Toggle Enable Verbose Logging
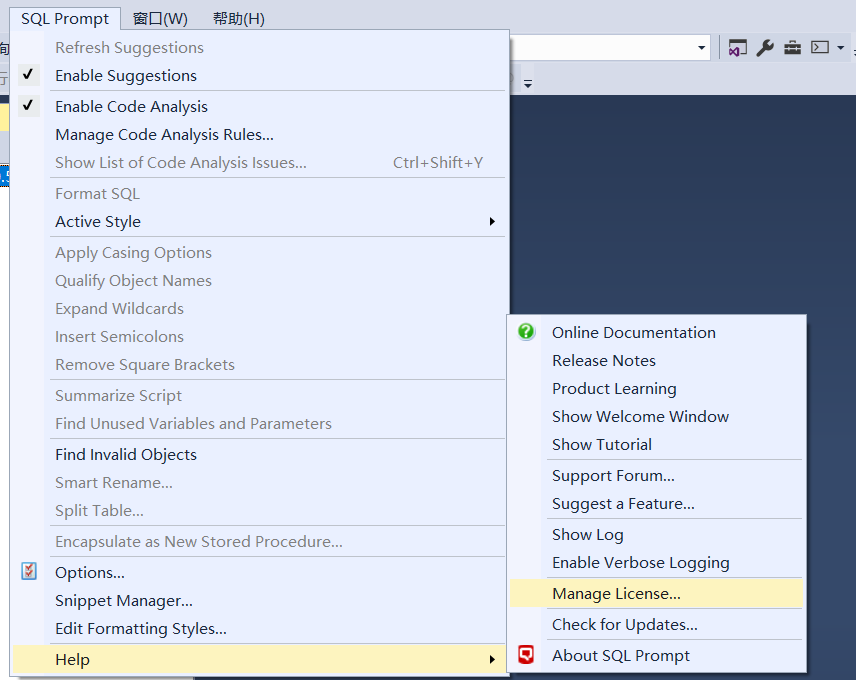This screenshot has height=680, width=856. [x=640, y=563]
